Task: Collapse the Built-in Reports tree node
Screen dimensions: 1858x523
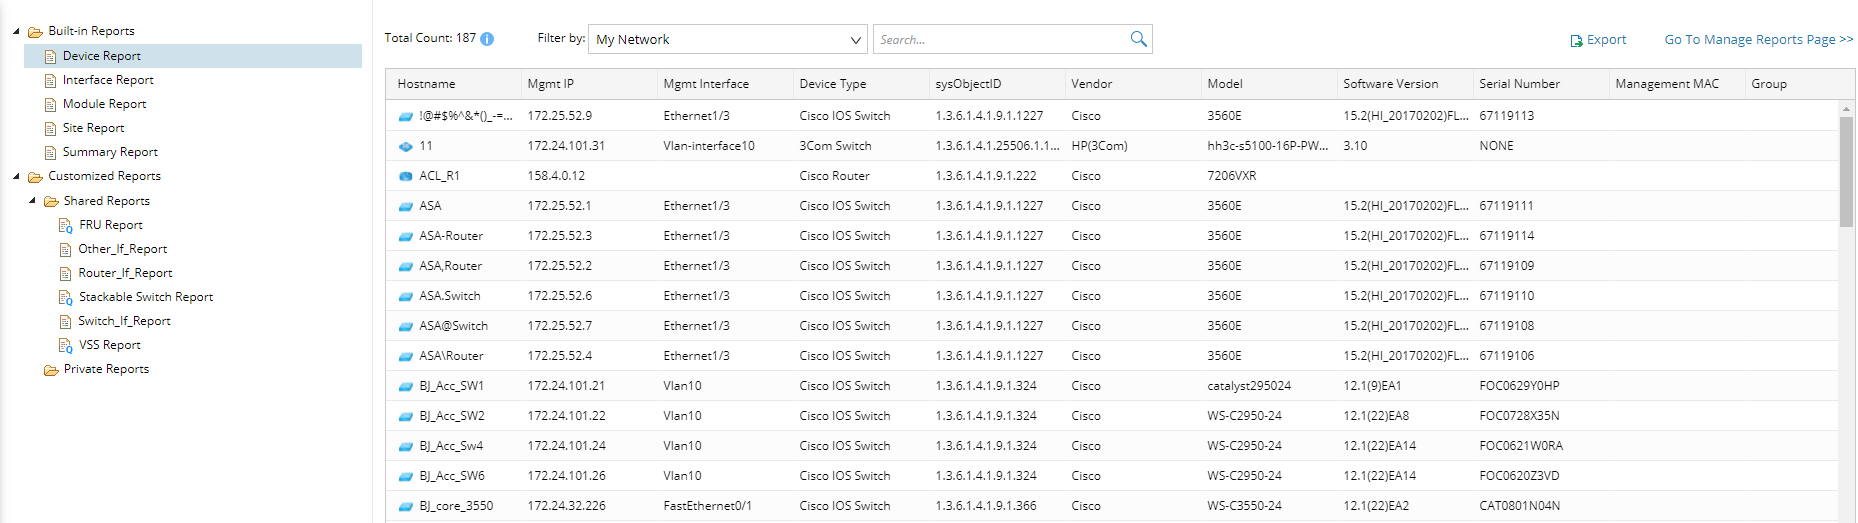Action: click(16, 31)
